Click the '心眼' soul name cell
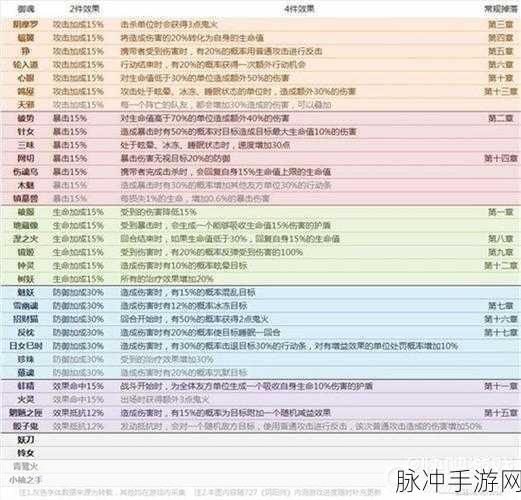The image size is (521, 500). coord(26,78)
